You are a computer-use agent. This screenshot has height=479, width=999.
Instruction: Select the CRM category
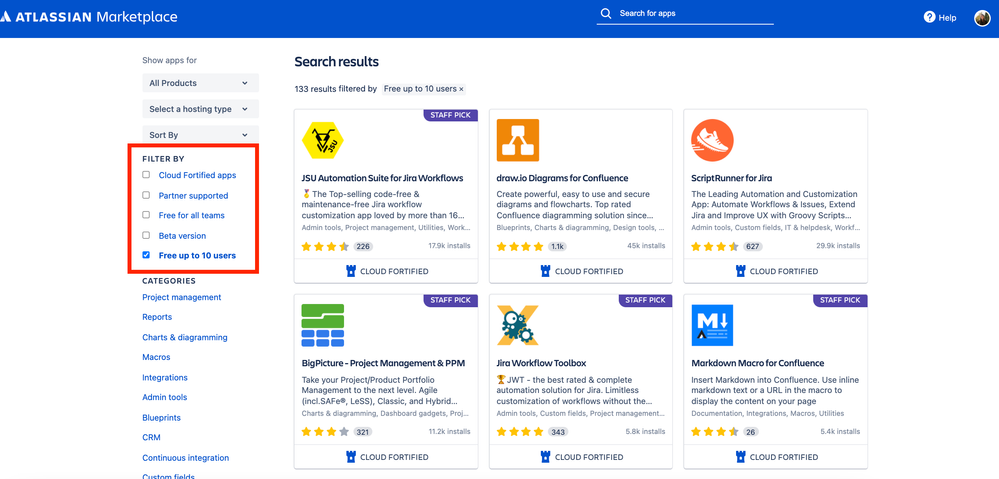(151, 438)
